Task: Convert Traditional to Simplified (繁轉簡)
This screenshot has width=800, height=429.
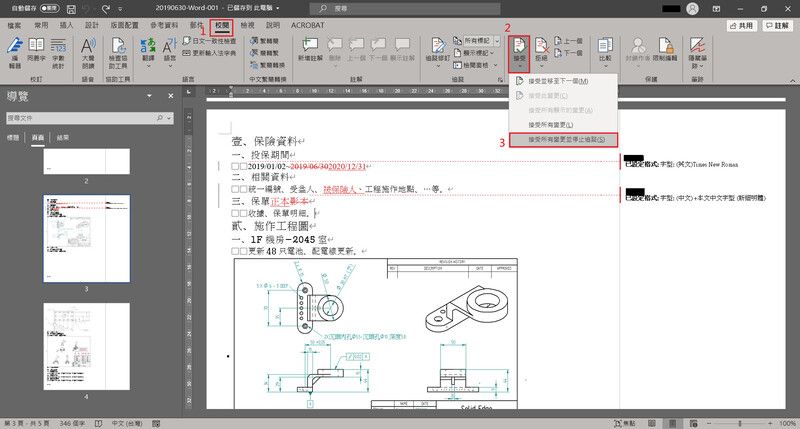Action: click(265, 41)
